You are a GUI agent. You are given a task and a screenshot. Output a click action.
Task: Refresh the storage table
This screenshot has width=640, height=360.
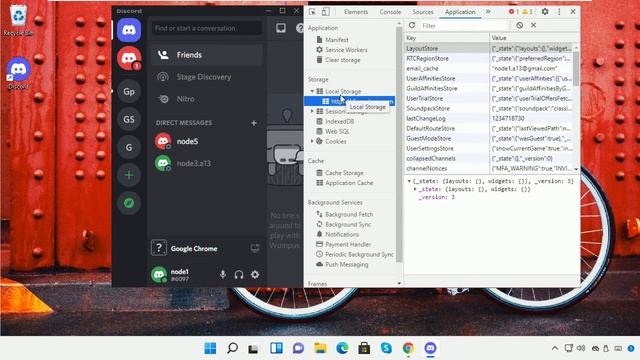412,25
